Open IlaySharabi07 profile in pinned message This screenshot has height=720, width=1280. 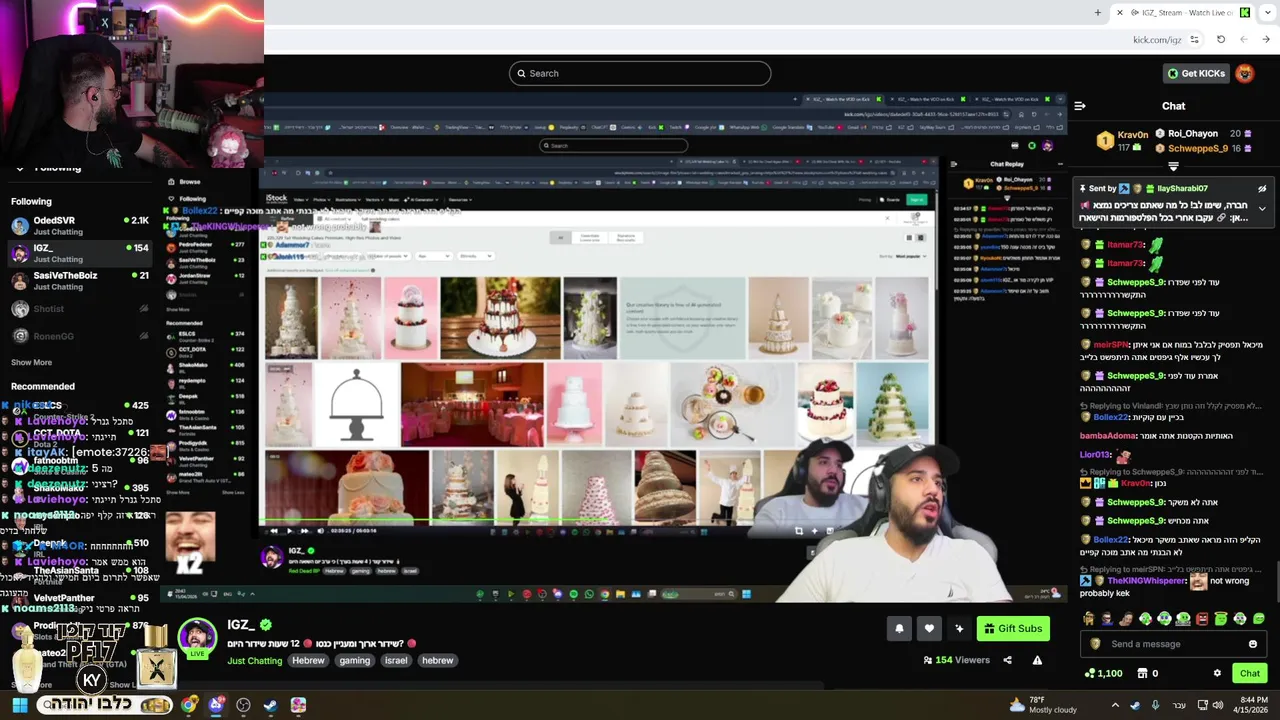coord(1182,188)
